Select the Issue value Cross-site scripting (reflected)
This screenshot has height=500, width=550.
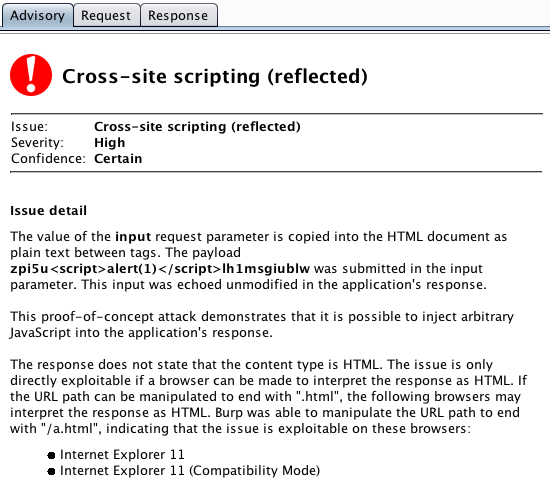point(197,127)
